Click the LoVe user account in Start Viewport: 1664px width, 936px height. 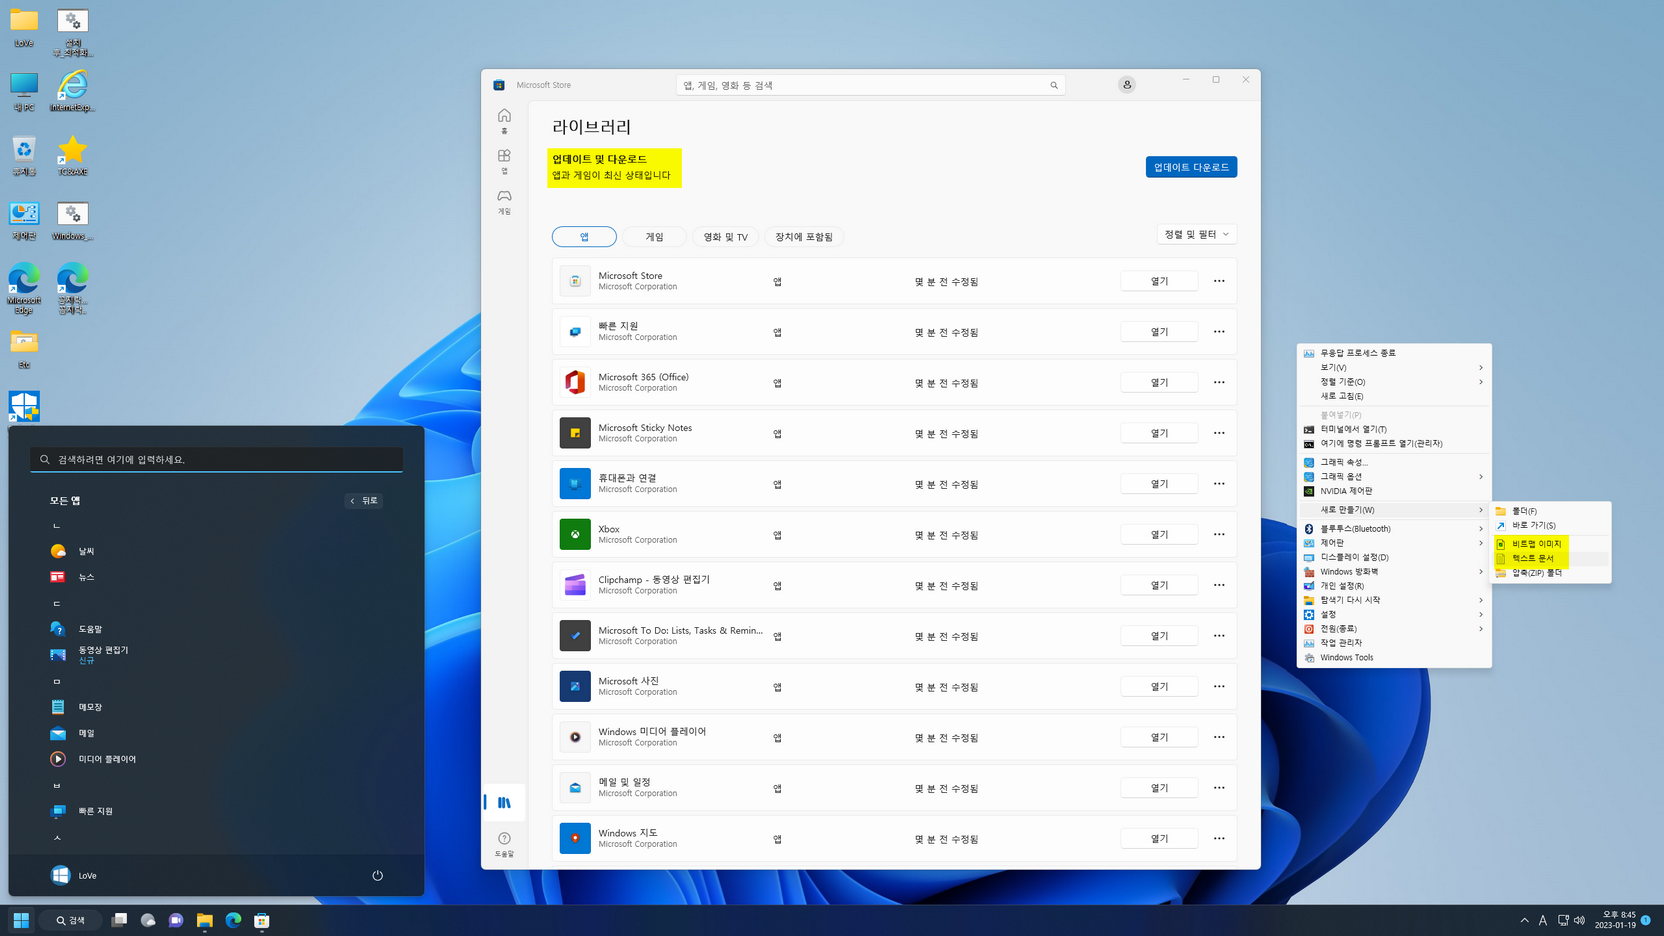click(x=74, y=875)
